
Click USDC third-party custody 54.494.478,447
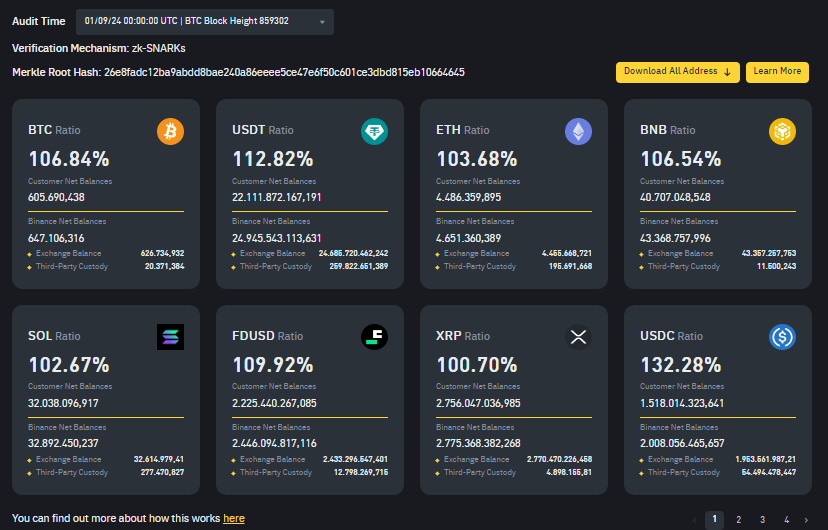point(769,472)
